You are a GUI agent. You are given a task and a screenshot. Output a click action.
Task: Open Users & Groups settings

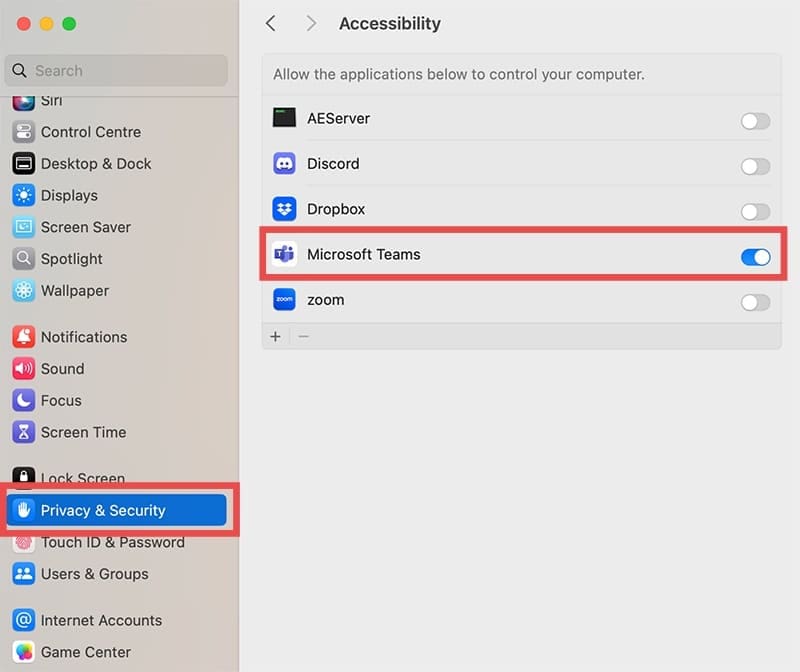pos(94,574)
